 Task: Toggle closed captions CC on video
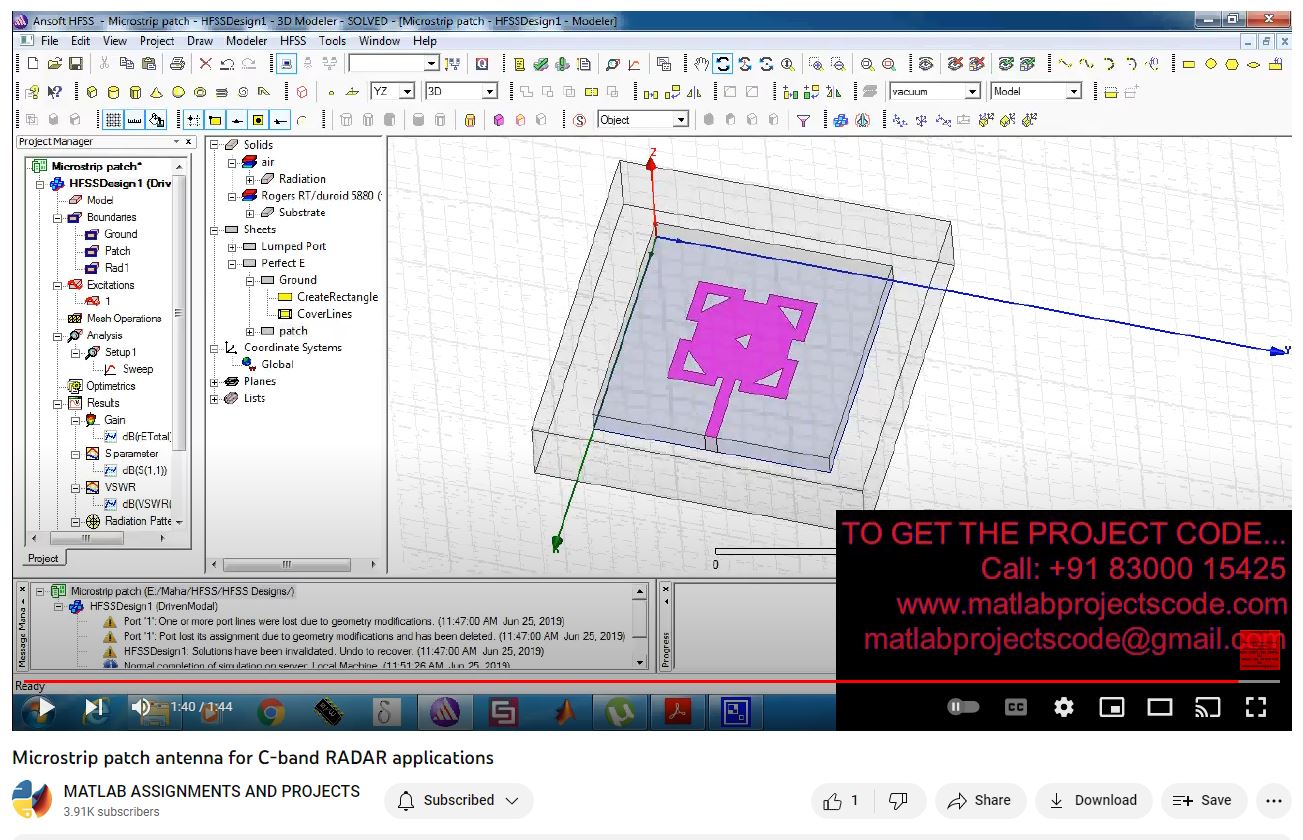(1016, 707)
